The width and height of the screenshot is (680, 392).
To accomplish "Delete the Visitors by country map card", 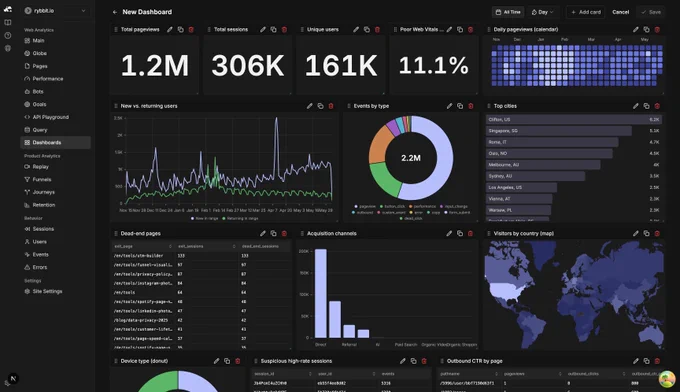I will point(657,233).
